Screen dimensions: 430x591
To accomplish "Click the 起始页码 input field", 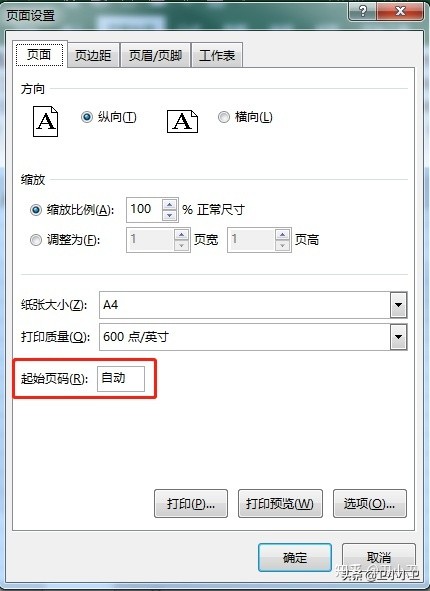I will (x=121, y=378).
